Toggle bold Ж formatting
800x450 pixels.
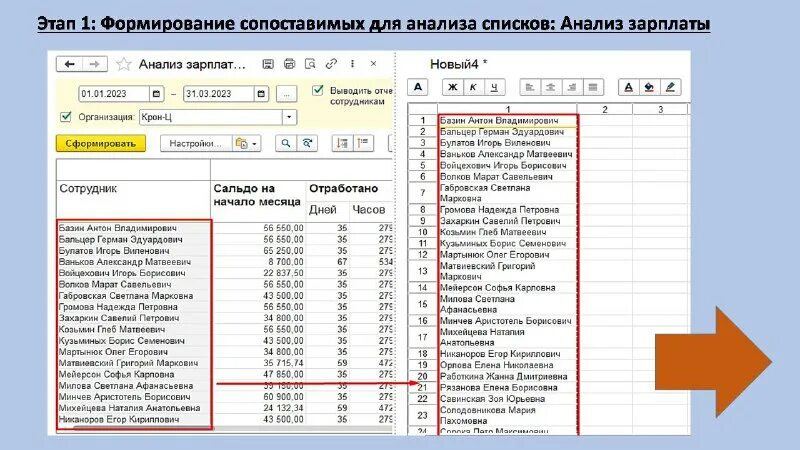tap(452, 87)
